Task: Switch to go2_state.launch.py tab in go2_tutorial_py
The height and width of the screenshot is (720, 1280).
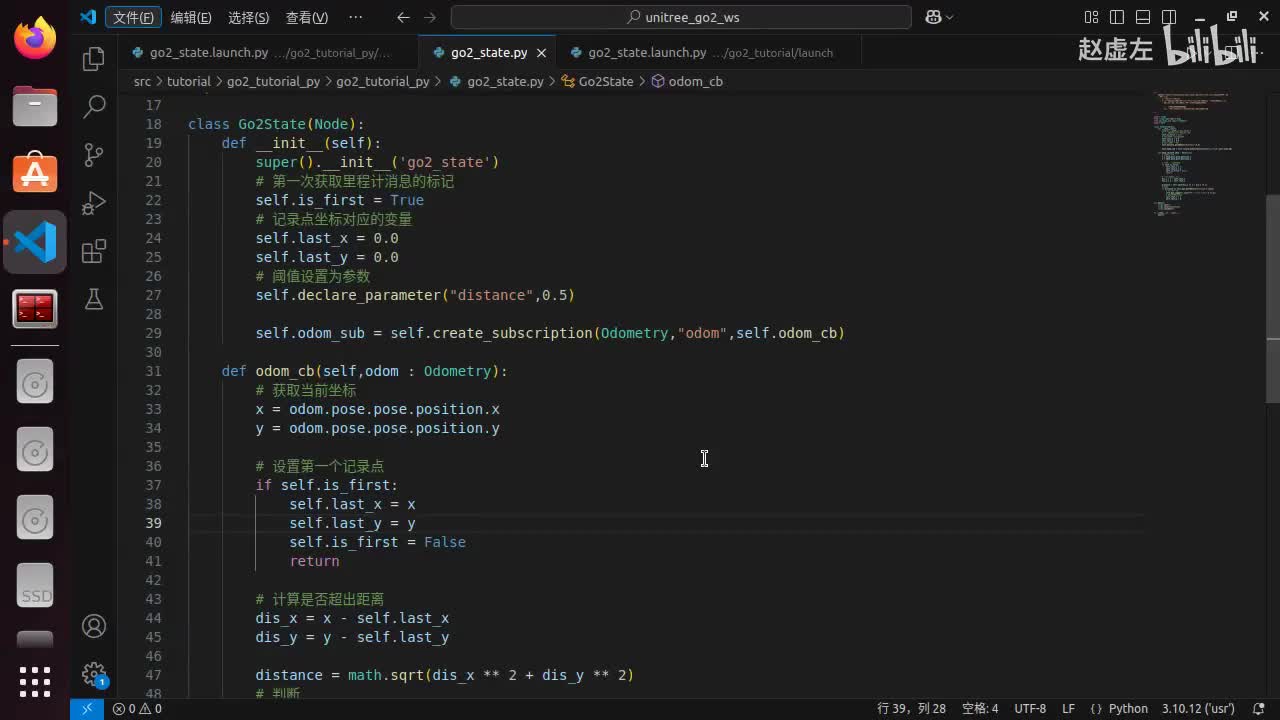Action: [x=268, y=53]
